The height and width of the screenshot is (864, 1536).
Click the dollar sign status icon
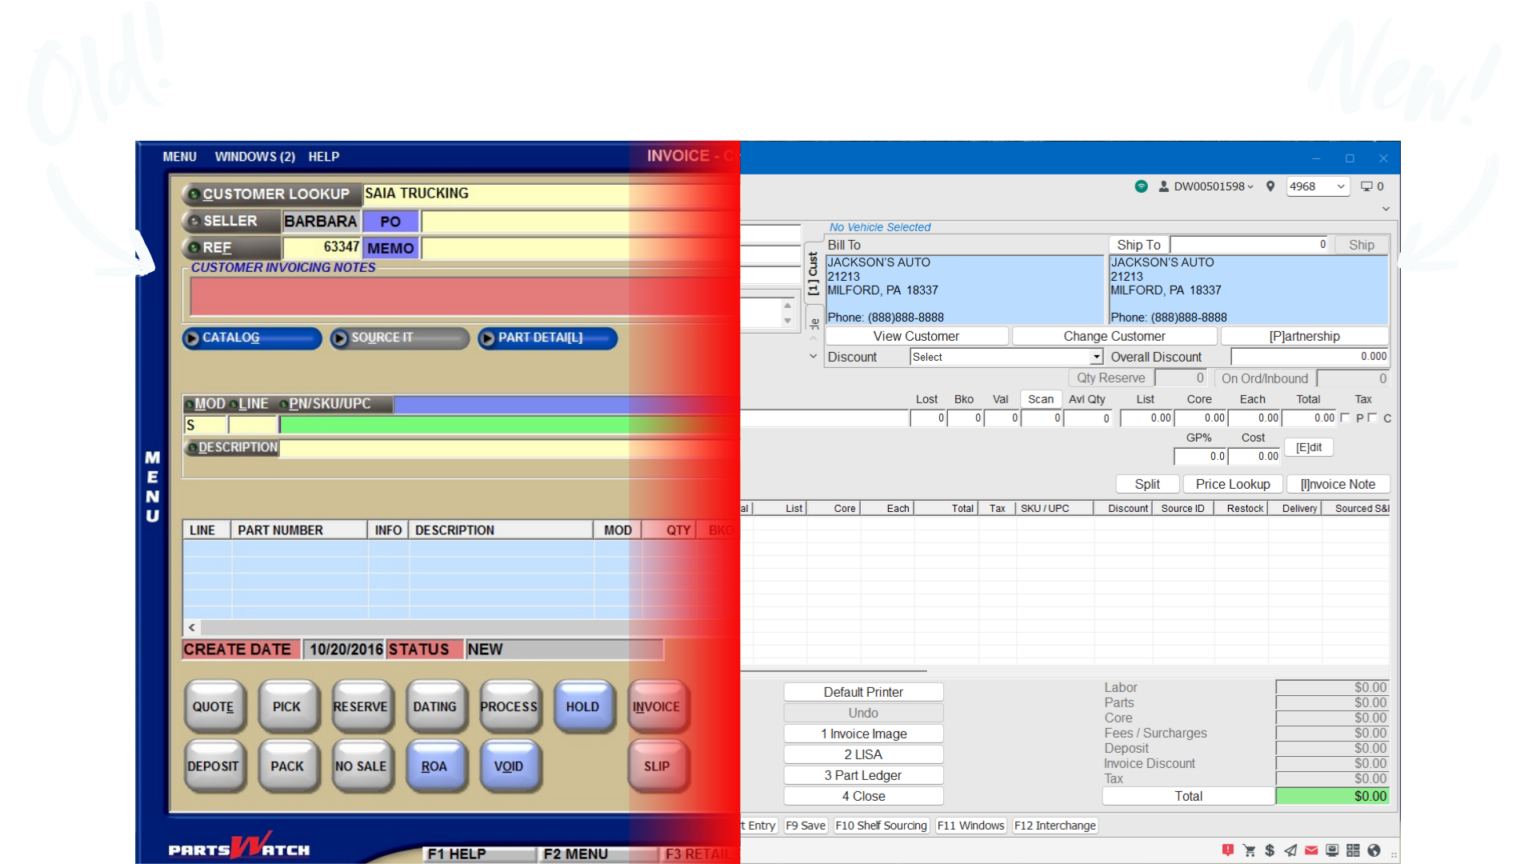coord(1270,850)
